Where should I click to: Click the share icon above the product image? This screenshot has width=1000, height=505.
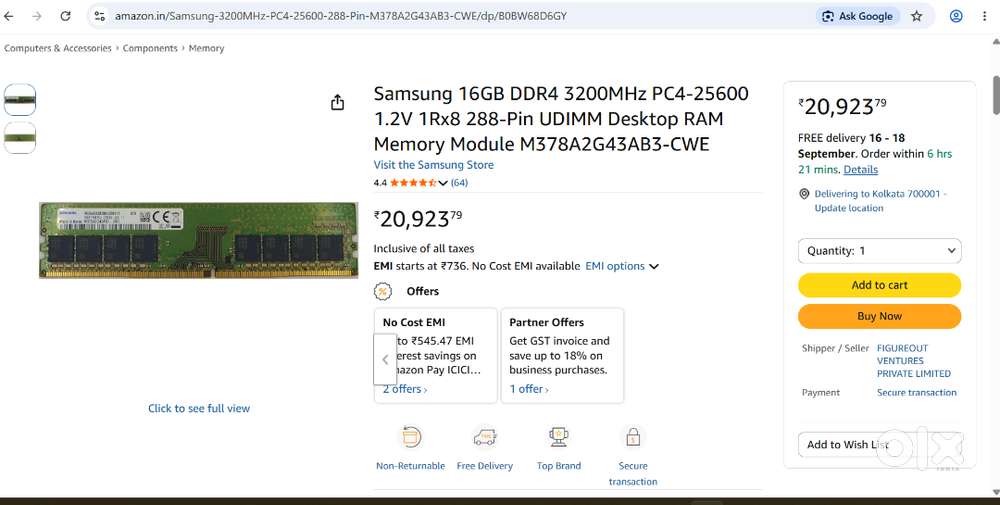[337, 102]
